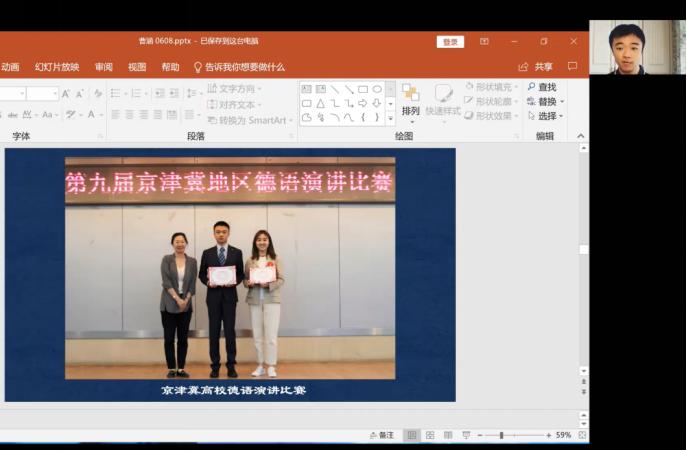This screenshot has height=450, width=687.
Task: Open the 排列 (Arrange) menu
Action: [410, 100]
